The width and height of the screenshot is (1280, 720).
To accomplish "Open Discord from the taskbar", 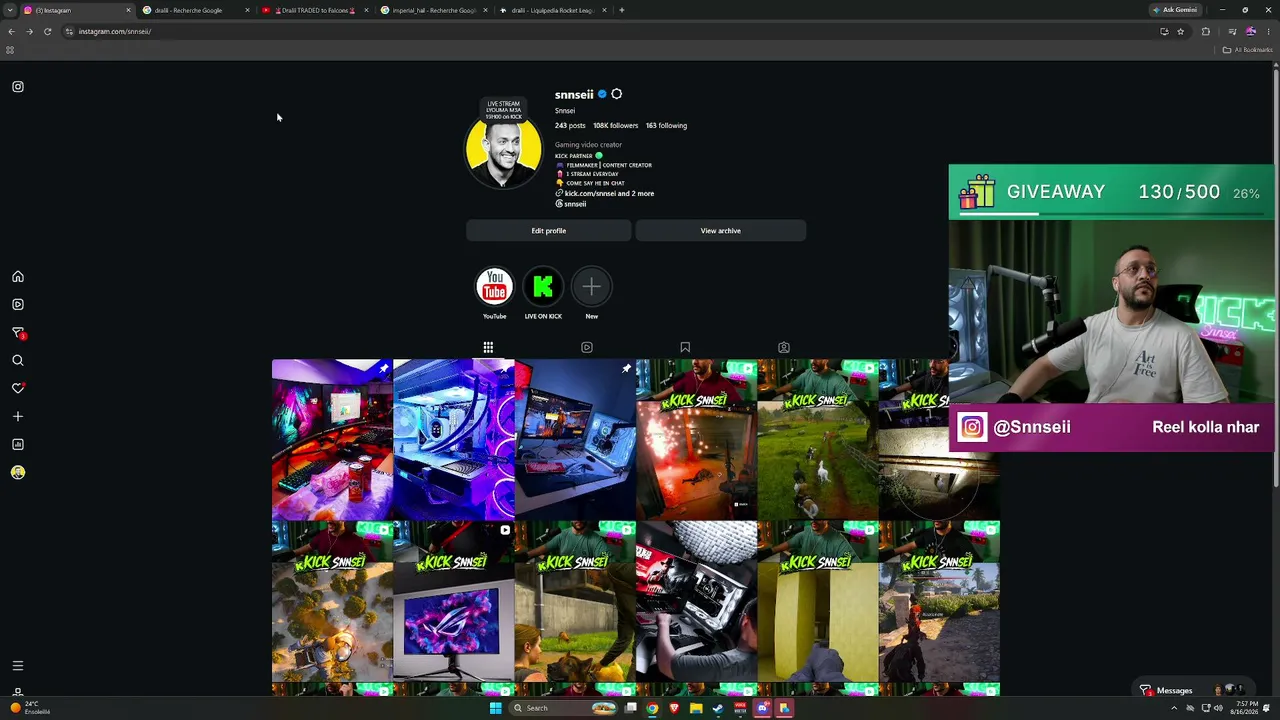I will (762, 709).
